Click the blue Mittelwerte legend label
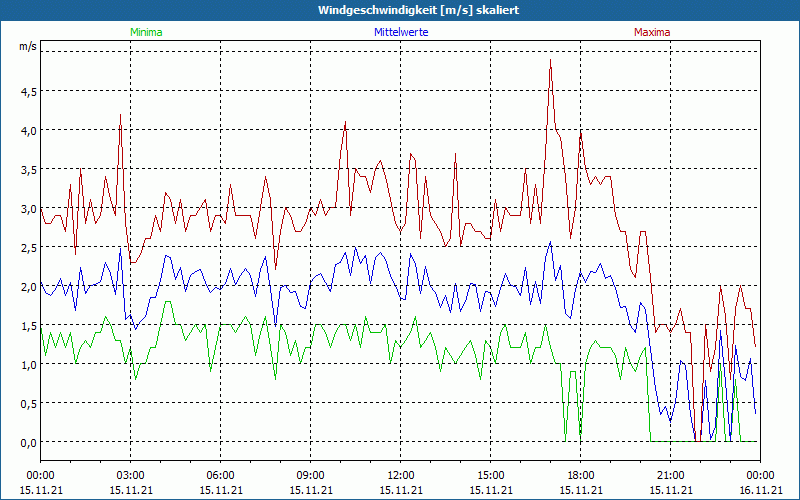The height and width of the screenshot is (500, 800). (x=401, y=32)
